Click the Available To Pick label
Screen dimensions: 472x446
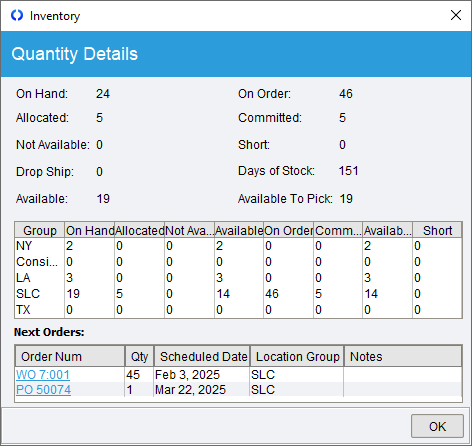(285, 199)
